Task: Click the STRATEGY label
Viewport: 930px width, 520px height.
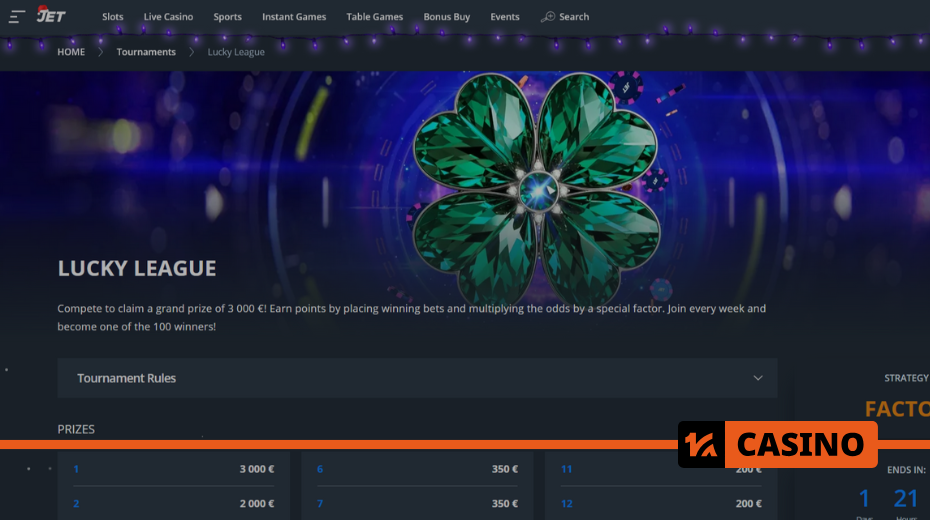Action: (907, 378)
